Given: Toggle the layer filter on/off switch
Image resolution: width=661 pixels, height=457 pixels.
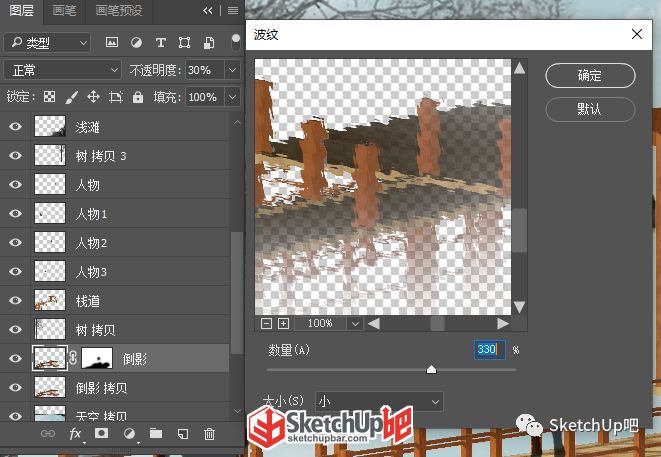Looking at the screenshot, I should [x=236, y=42].
